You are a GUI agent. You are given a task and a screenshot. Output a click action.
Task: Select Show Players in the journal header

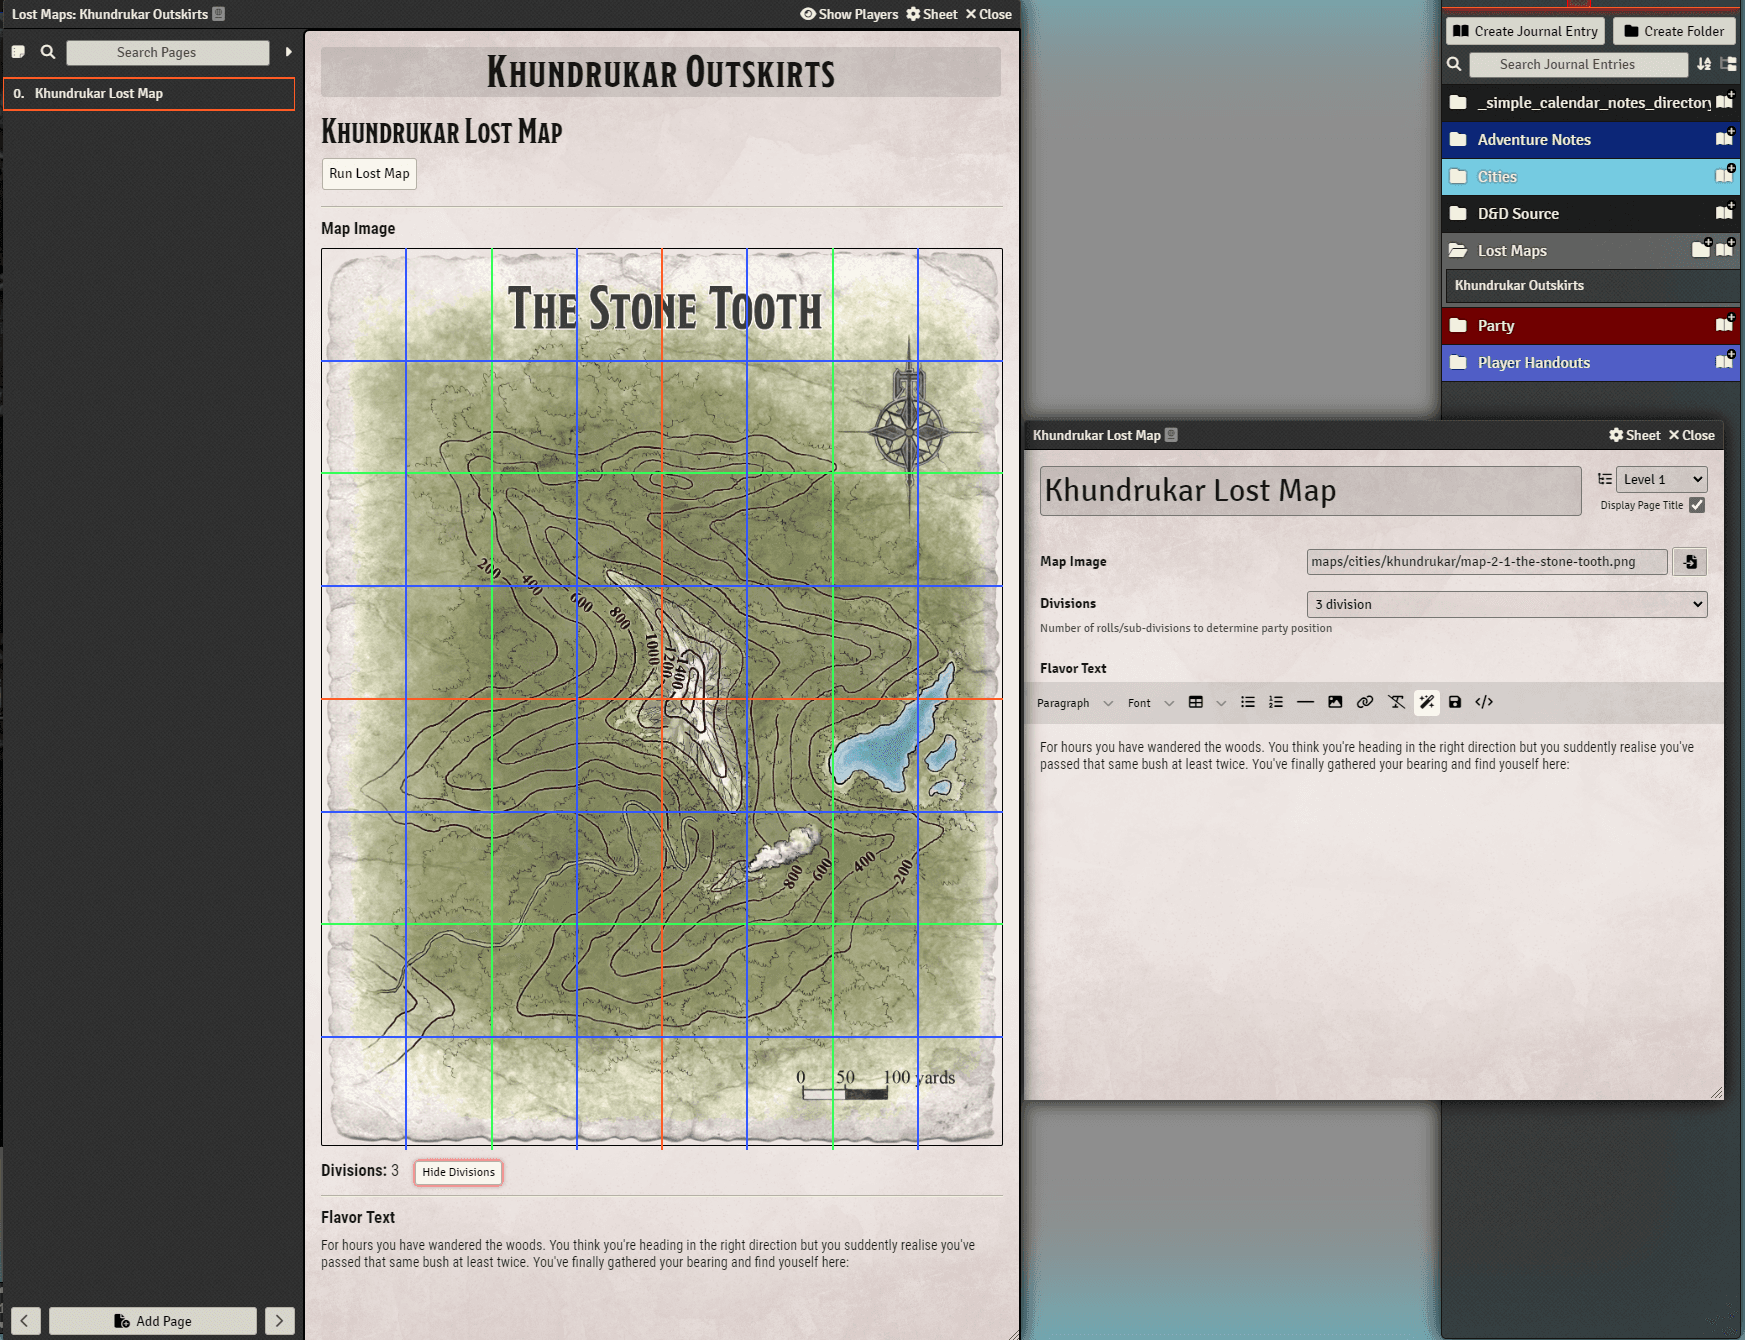point(849,14)
